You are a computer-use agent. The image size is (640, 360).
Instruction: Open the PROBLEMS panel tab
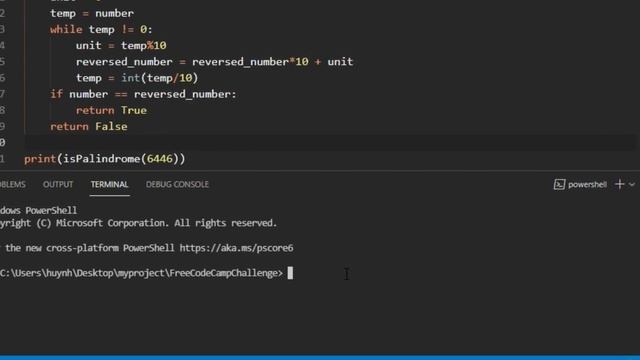pos(13,184)
